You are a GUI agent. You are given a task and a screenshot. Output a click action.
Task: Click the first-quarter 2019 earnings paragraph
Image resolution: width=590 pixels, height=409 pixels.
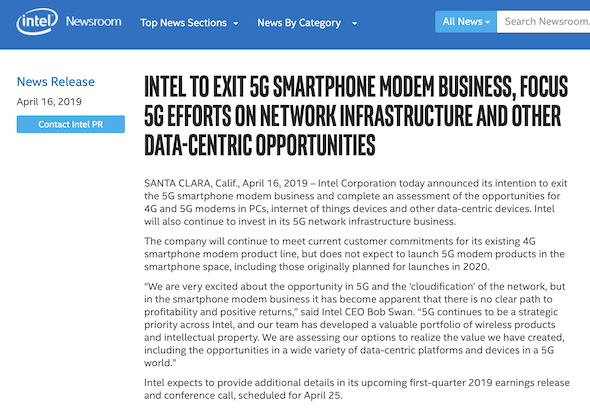tap(357, 389)
